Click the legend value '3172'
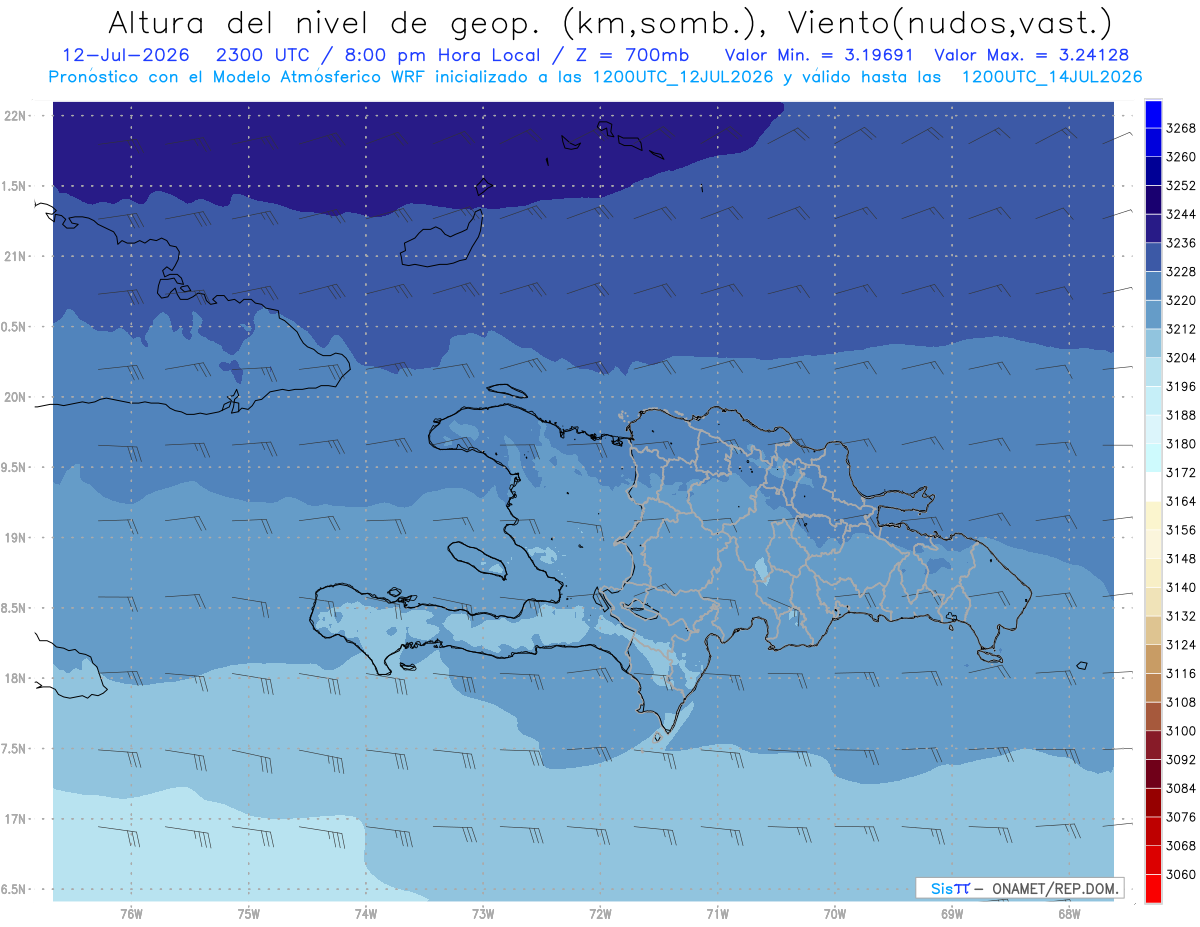This screenshot has height=927, width=1200. (1181, 472)
